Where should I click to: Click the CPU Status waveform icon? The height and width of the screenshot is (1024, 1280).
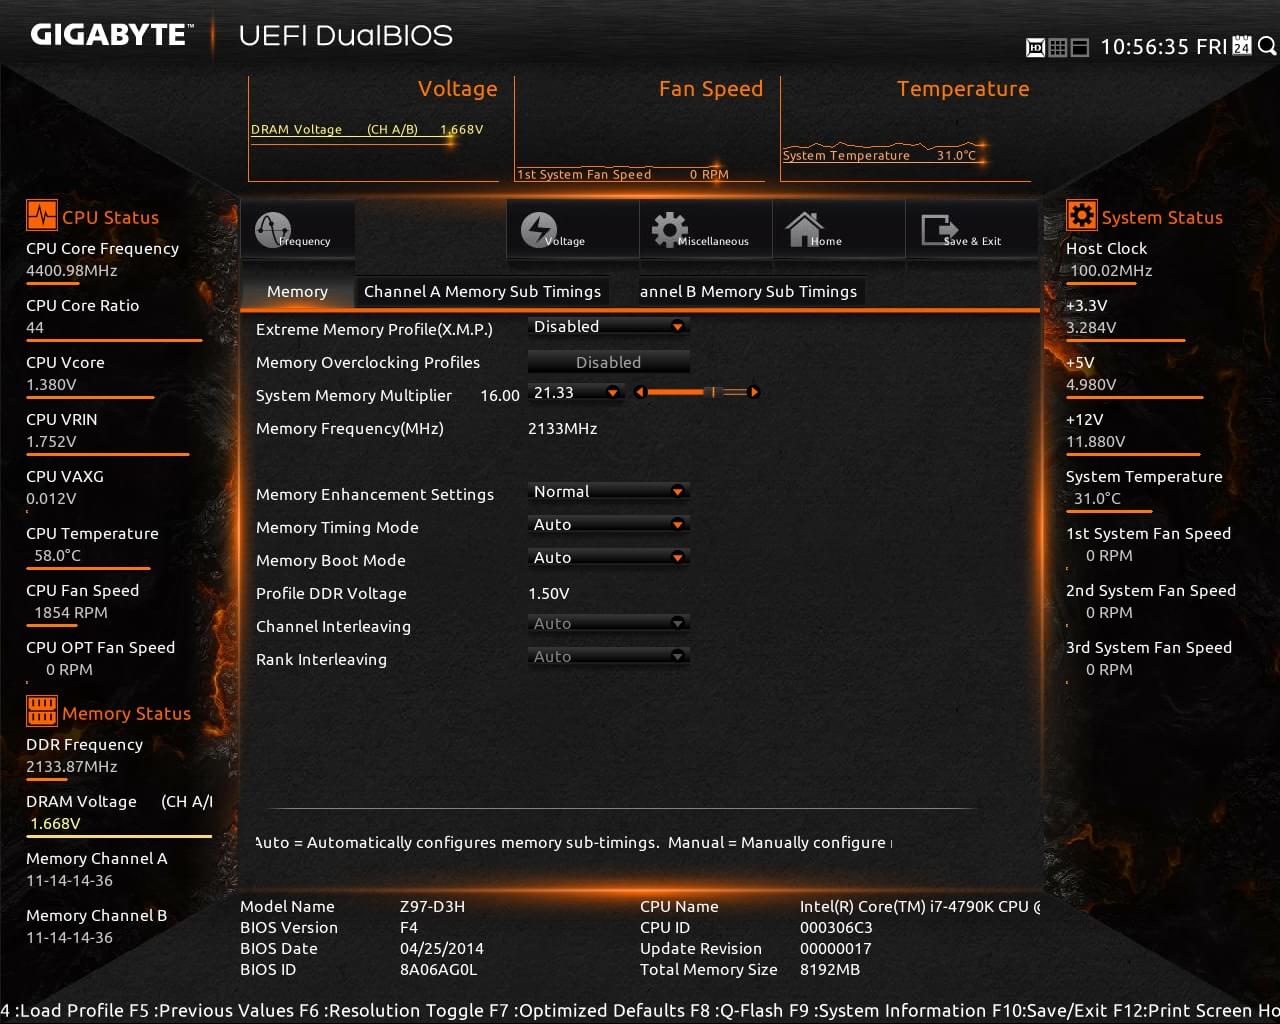click(42, 216)
